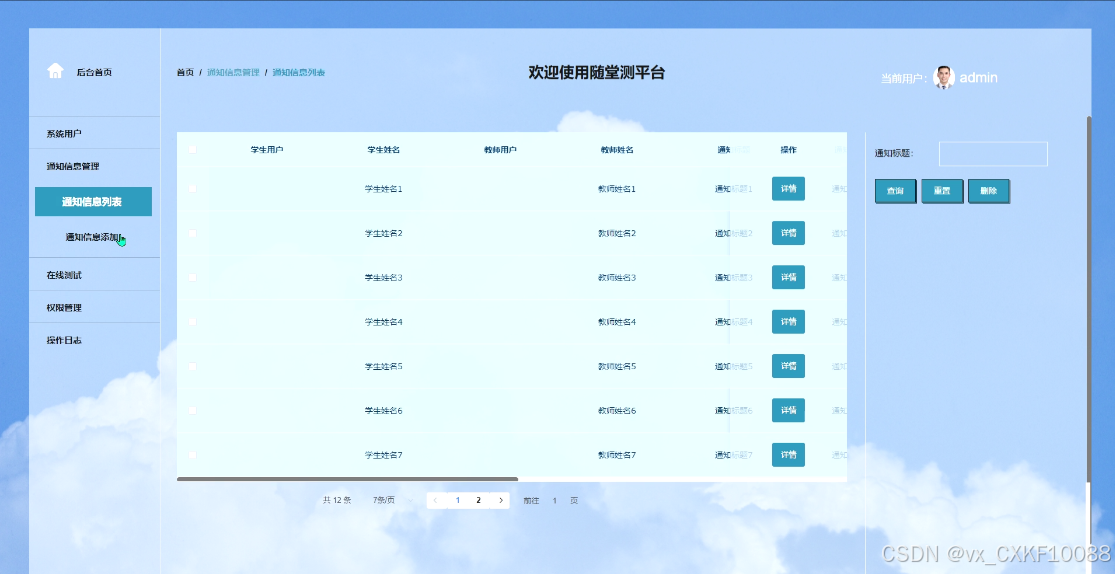Viewport: 1115px width, 574px height.
Task: Open 详情 for the 学生姓名1 row
Action: (x=788, y=188)
